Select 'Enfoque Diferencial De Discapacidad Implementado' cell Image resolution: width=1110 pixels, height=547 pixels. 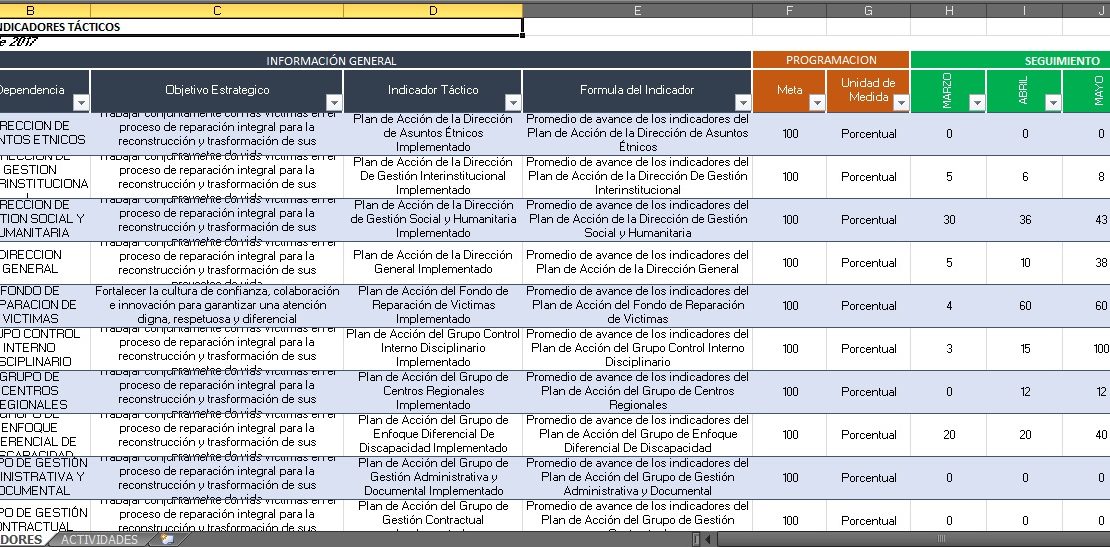tap(433, 434)
